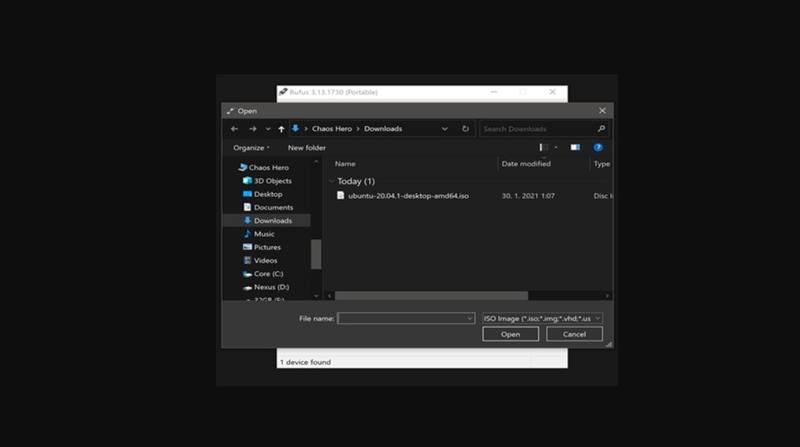The image size is (800, 447).
Task: Click the 3D Objects folder icon
Action: click(x=247, y=181)
